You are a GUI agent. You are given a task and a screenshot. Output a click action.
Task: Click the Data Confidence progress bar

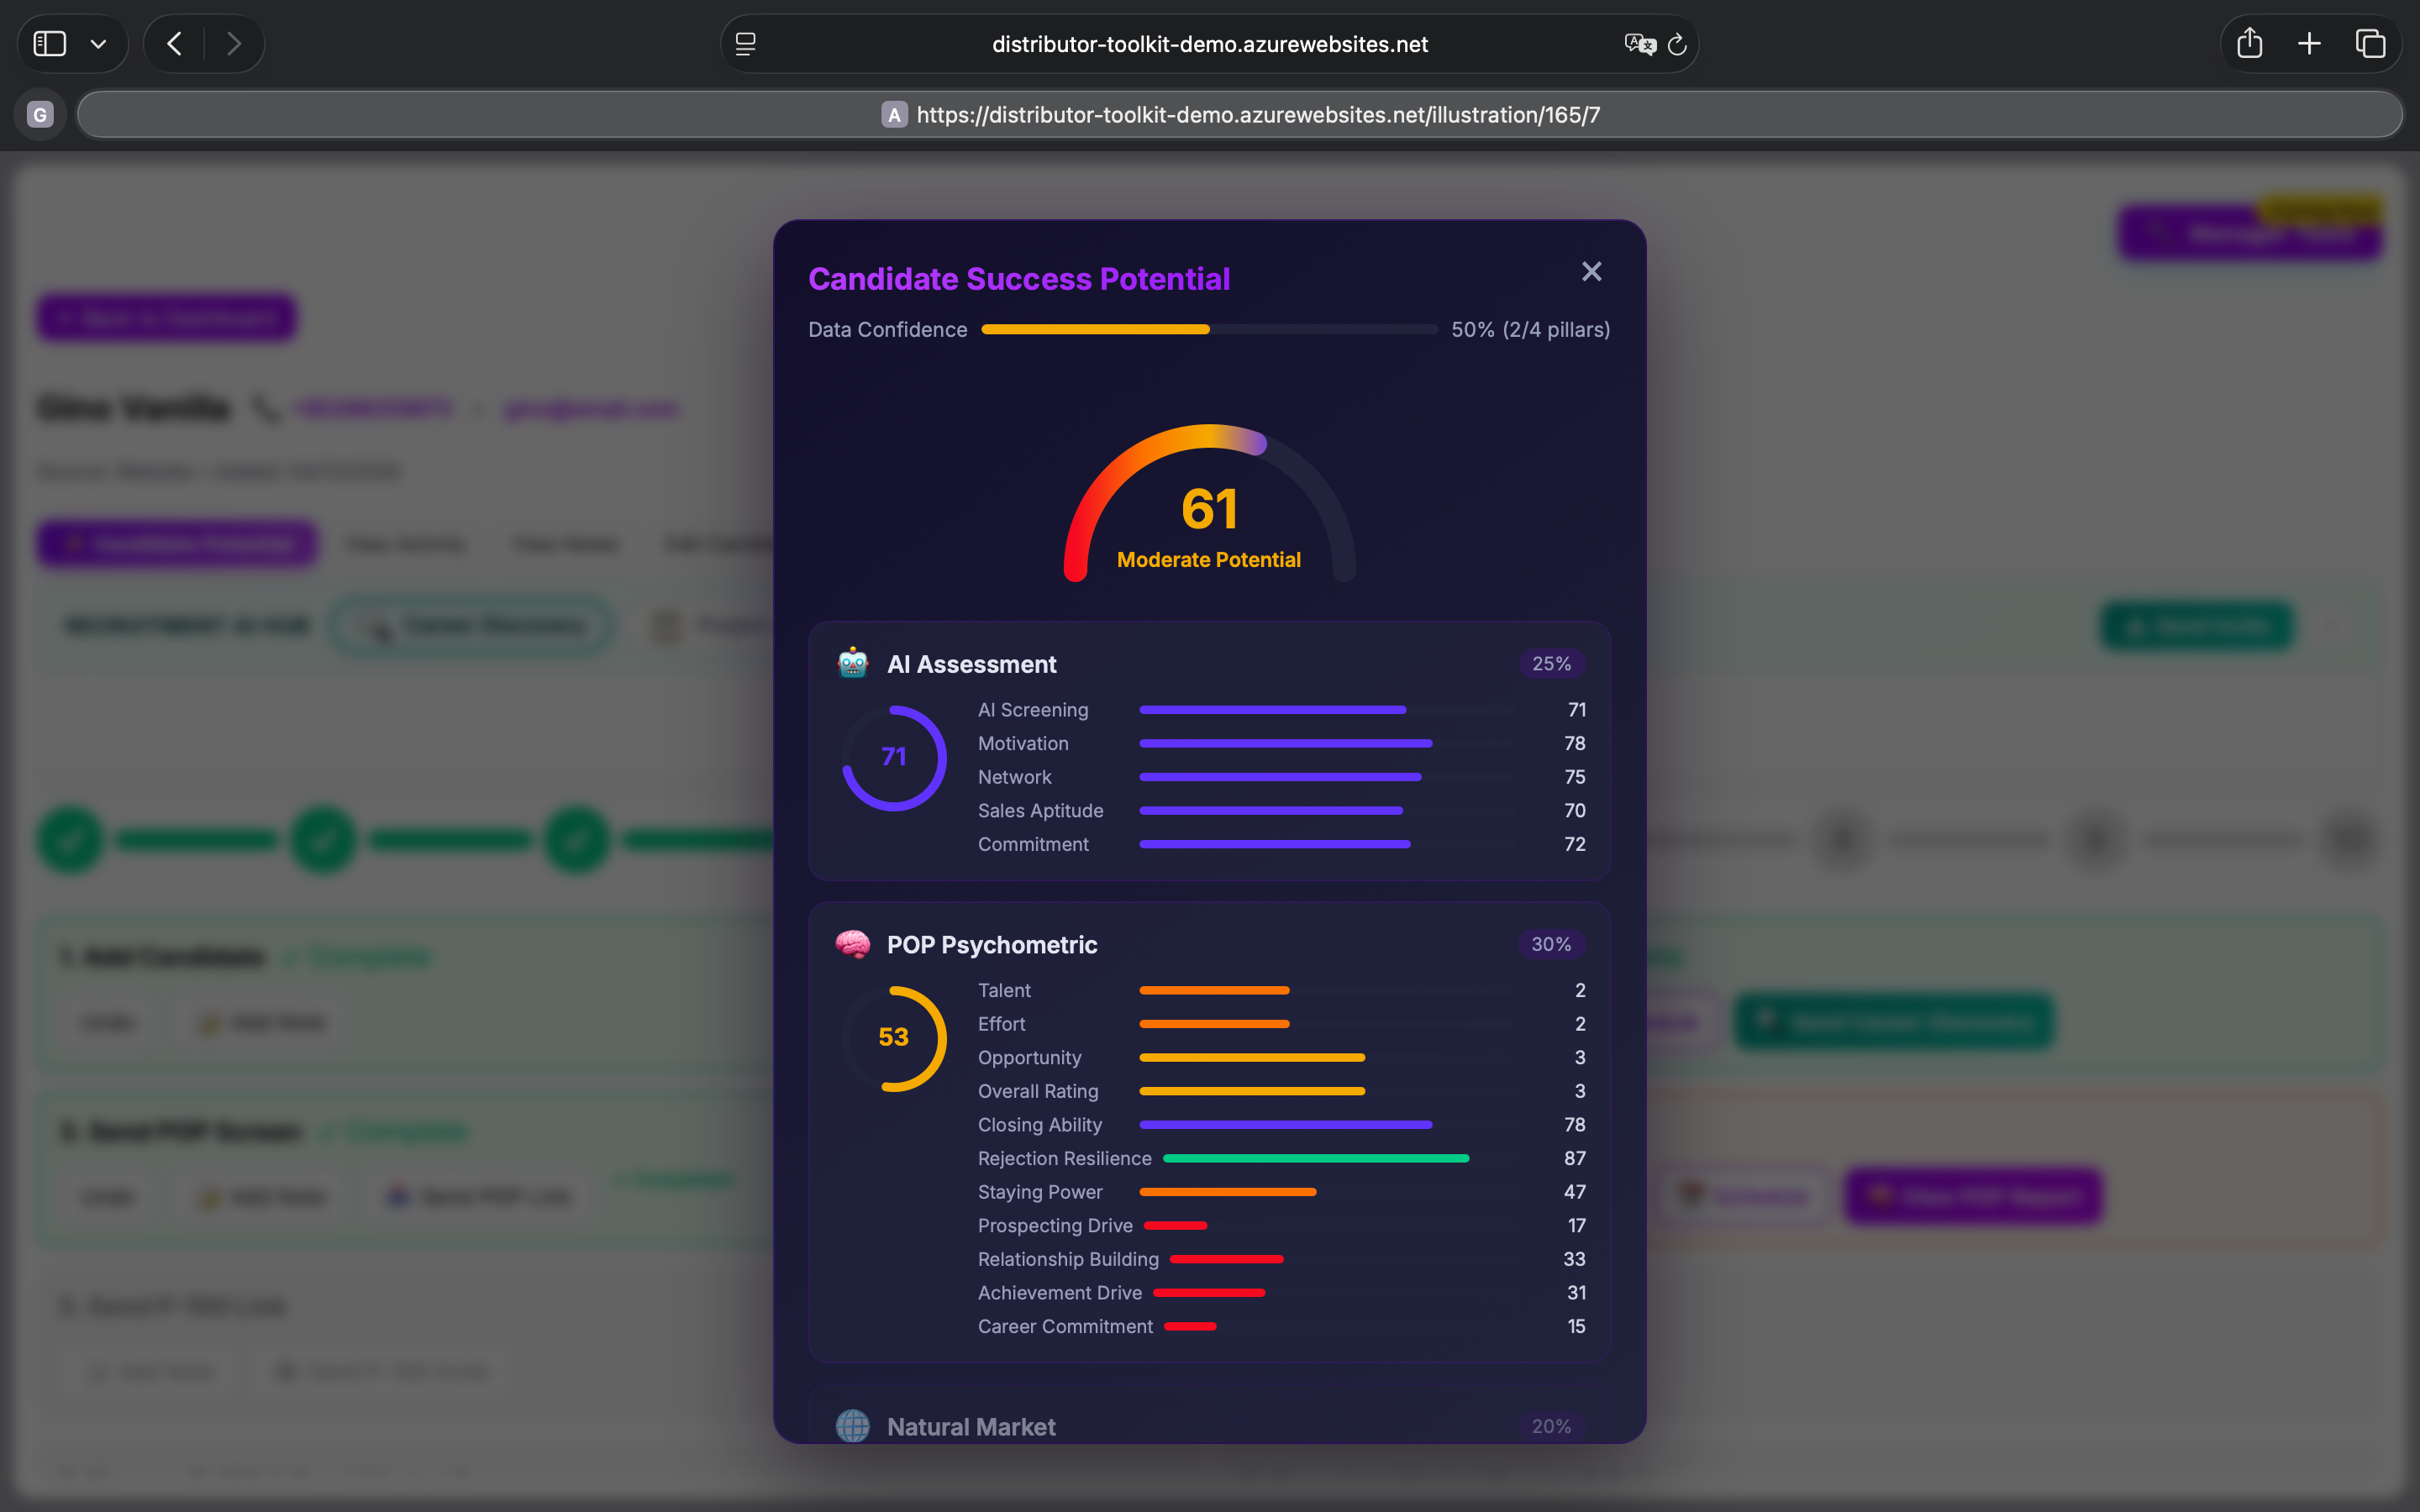(1208, 329)
